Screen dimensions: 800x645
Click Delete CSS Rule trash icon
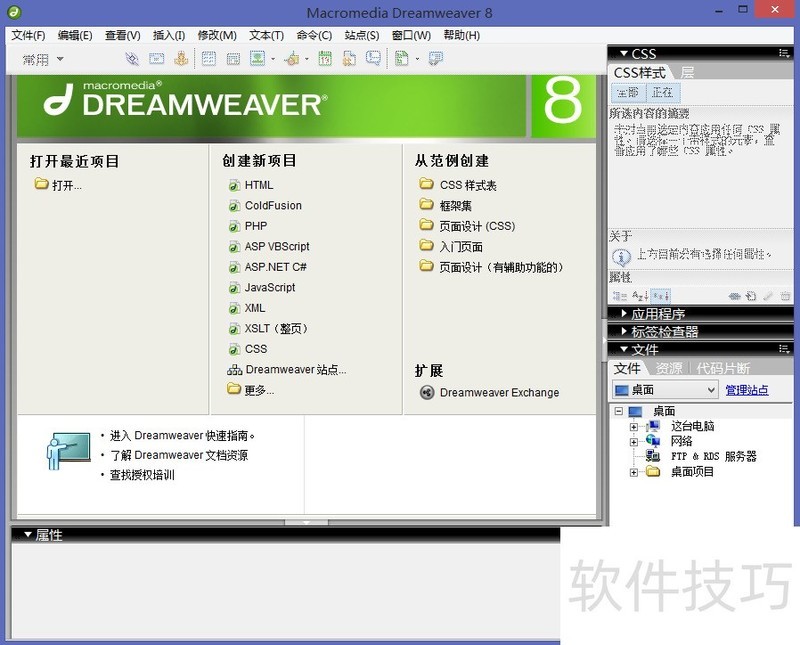[x=785, y=296]
